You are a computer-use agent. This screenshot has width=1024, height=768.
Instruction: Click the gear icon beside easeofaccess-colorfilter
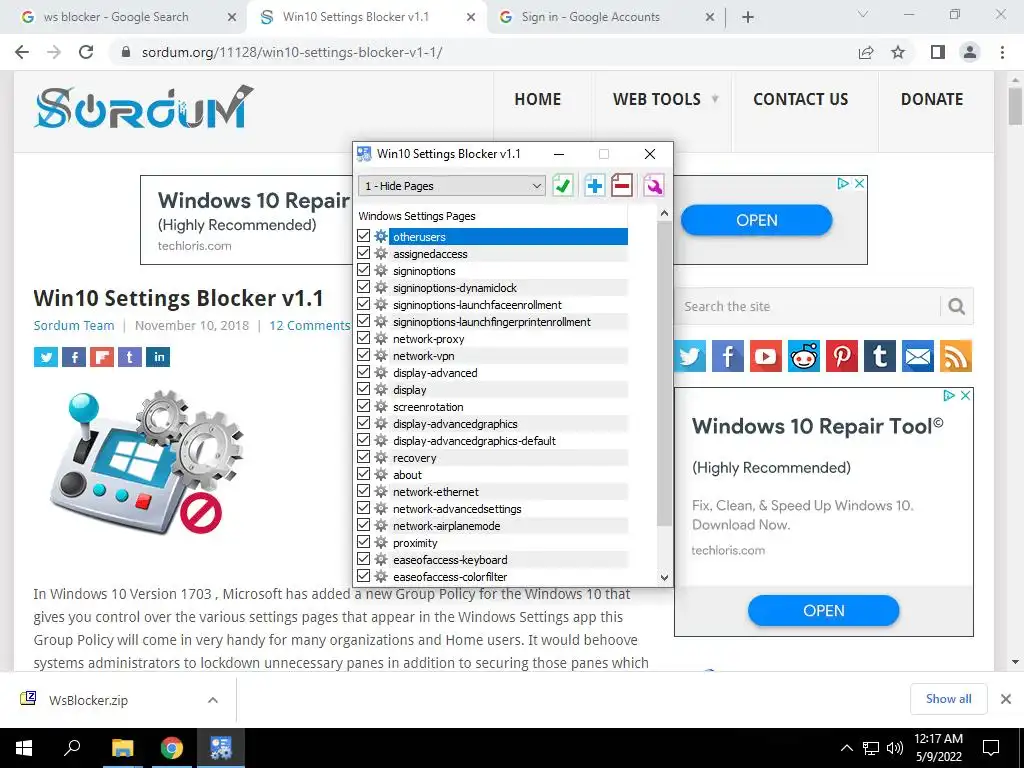tap(381, 576)
